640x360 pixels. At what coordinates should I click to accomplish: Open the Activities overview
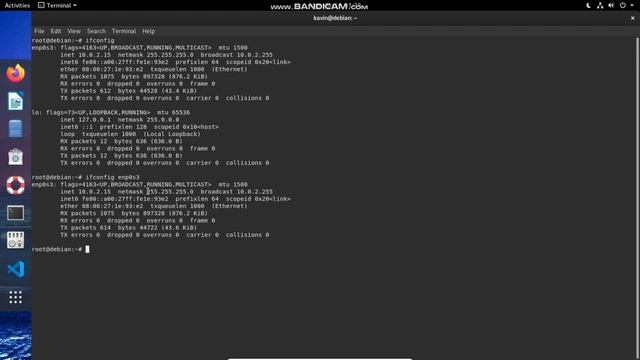pyautogui.click(x=17, y=5)
